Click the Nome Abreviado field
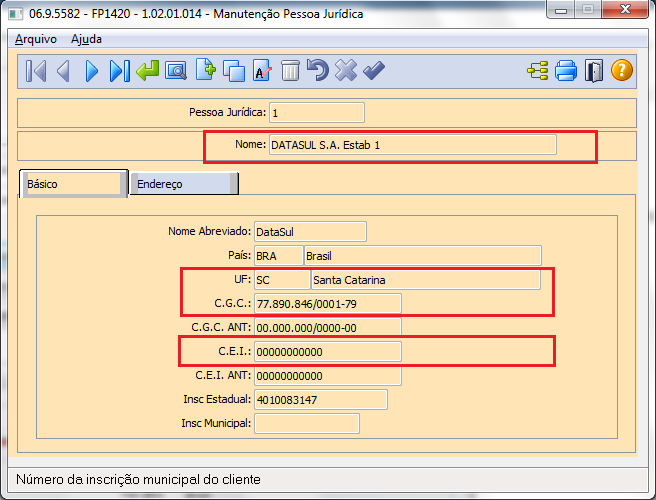 click(310, 231)
